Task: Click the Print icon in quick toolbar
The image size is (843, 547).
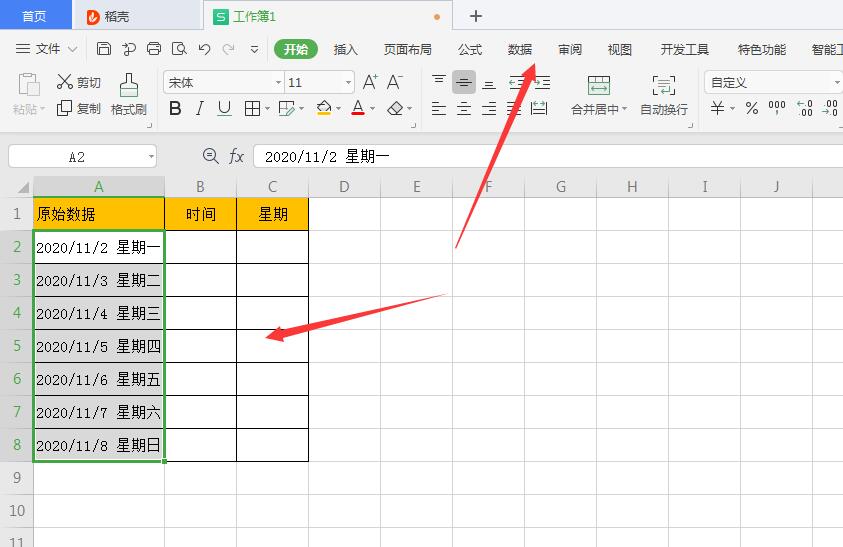Action: (x=154, y=49)
